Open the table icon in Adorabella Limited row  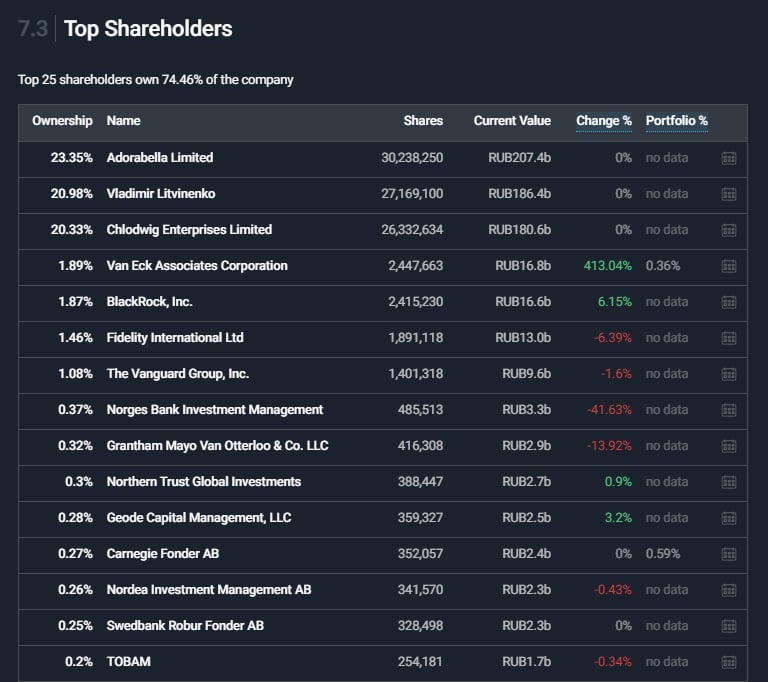[x=729, y=158]
